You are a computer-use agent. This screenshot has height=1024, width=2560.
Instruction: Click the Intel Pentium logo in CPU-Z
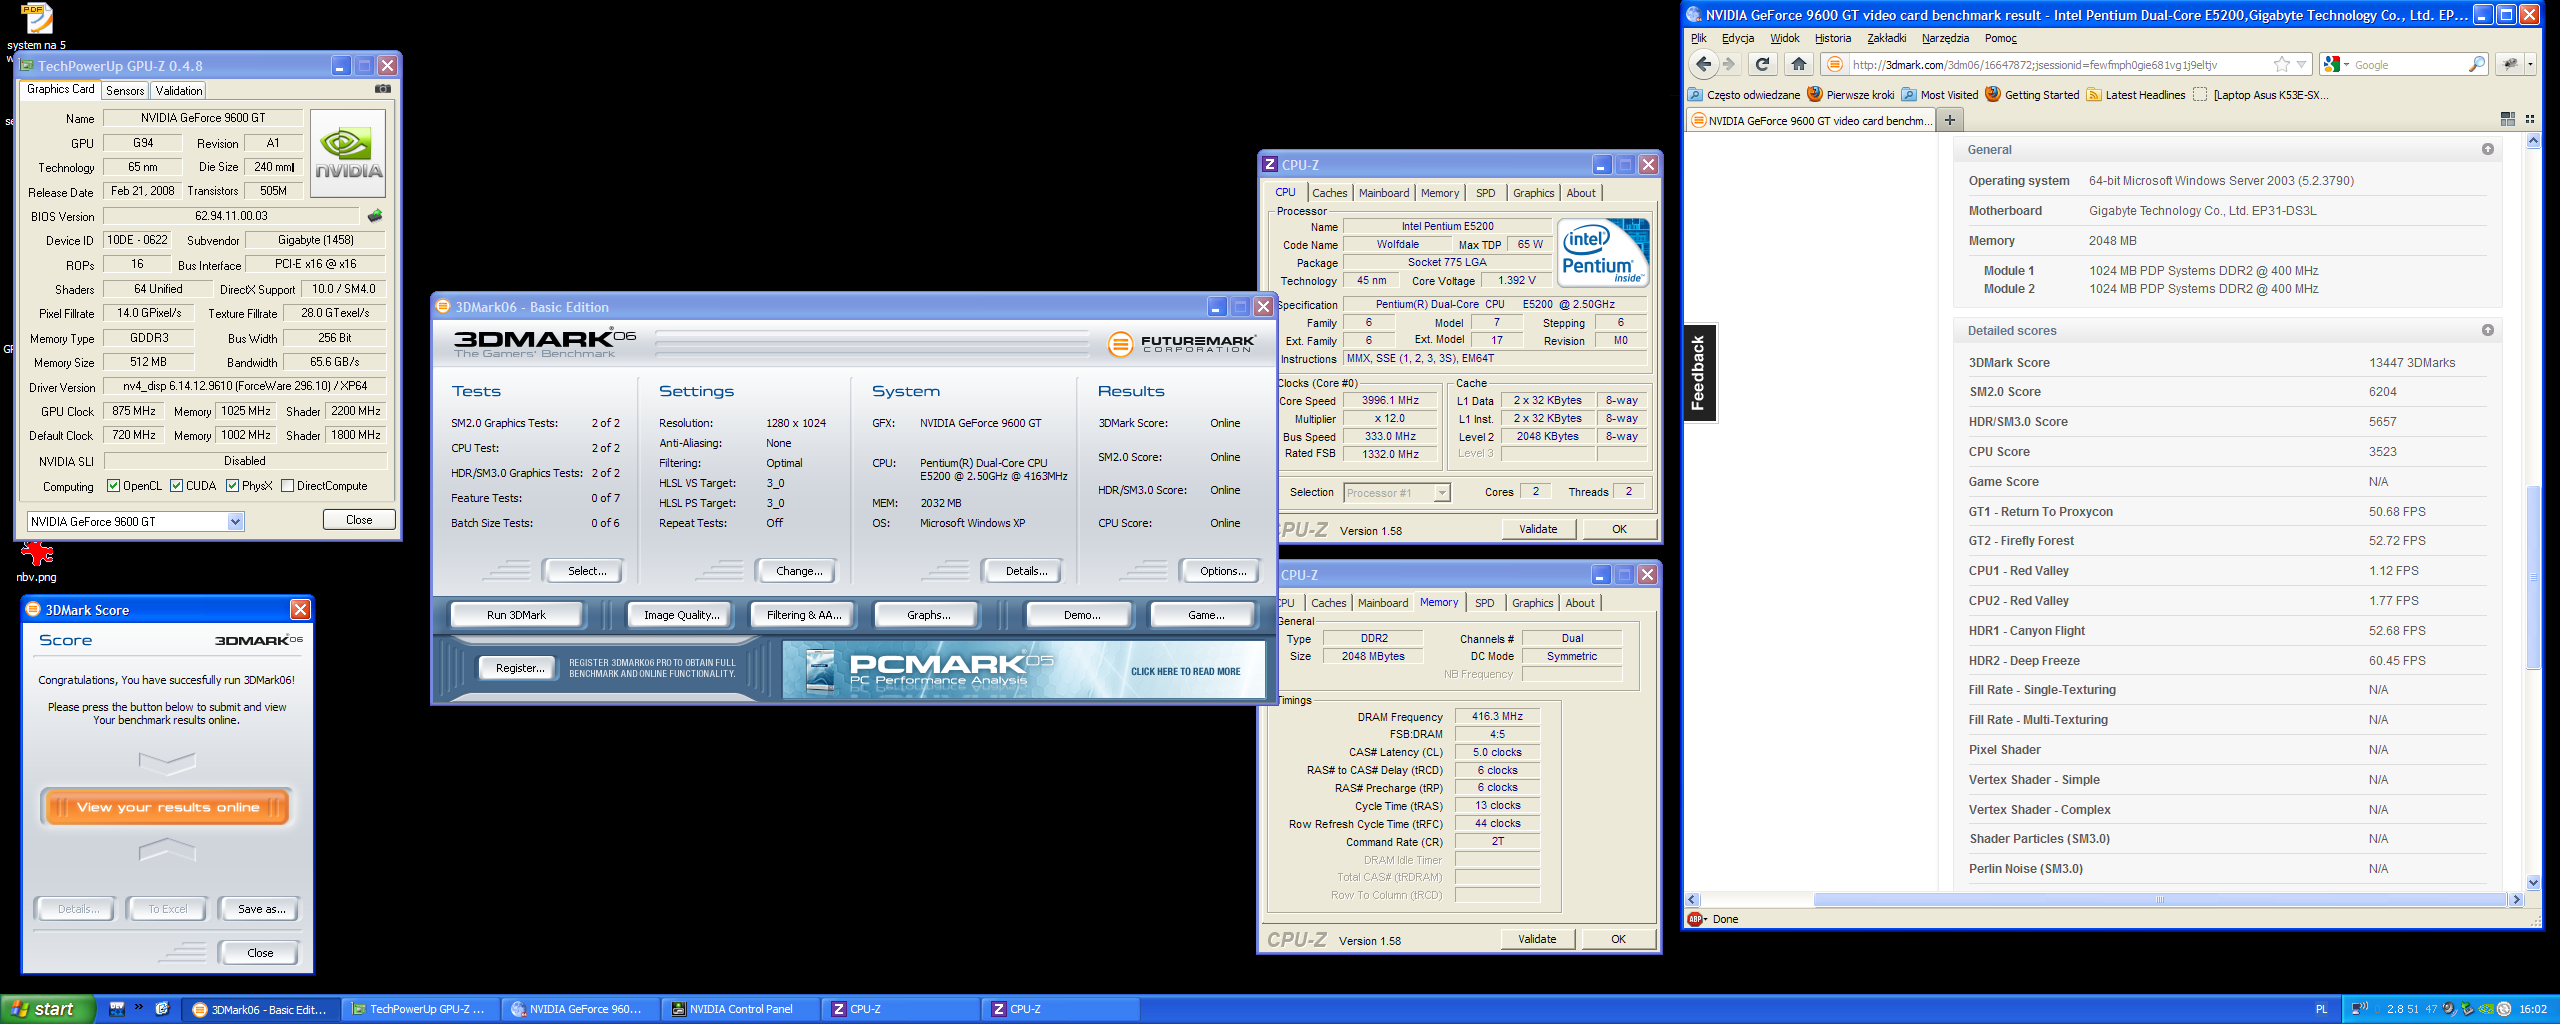[1603, 253]
